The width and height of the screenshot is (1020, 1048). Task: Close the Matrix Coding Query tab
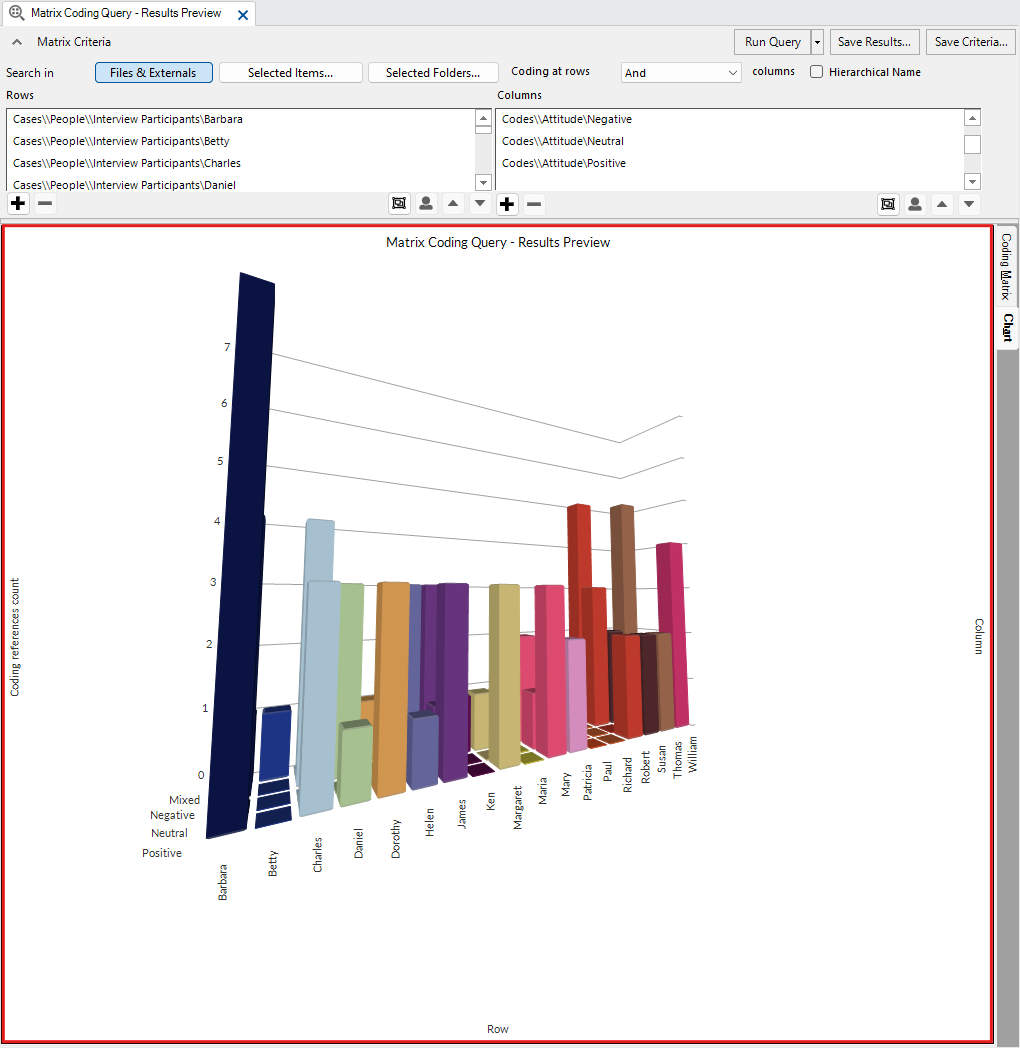click(x=243, y=15)
